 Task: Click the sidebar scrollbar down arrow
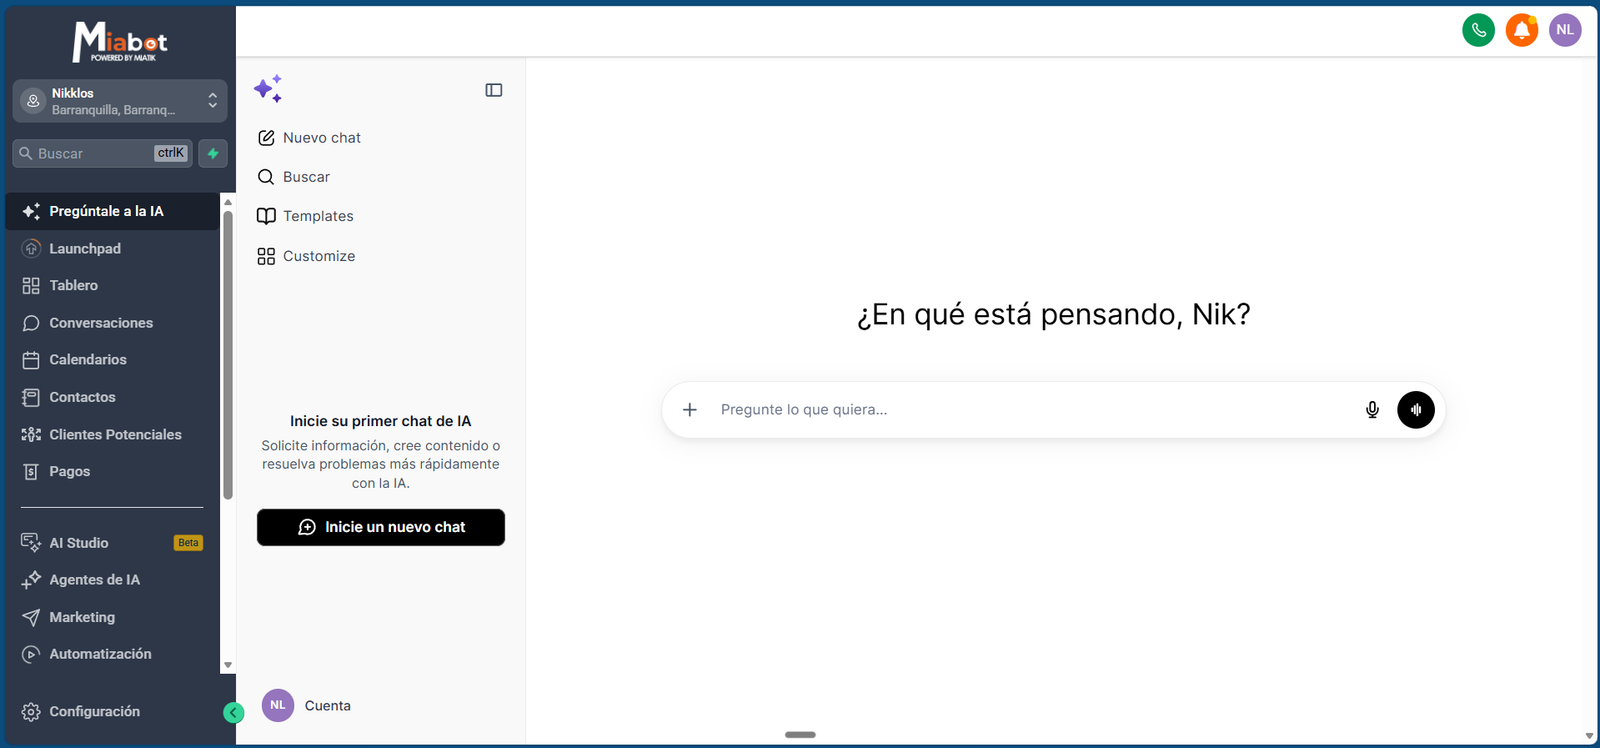228,665
